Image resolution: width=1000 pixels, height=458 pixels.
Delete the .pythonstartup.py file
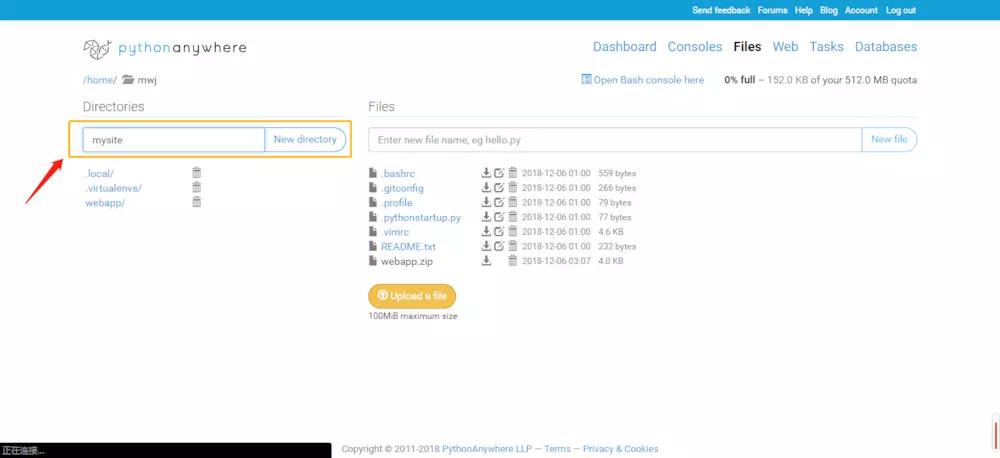pyautogui.click(x=512, y=217)
